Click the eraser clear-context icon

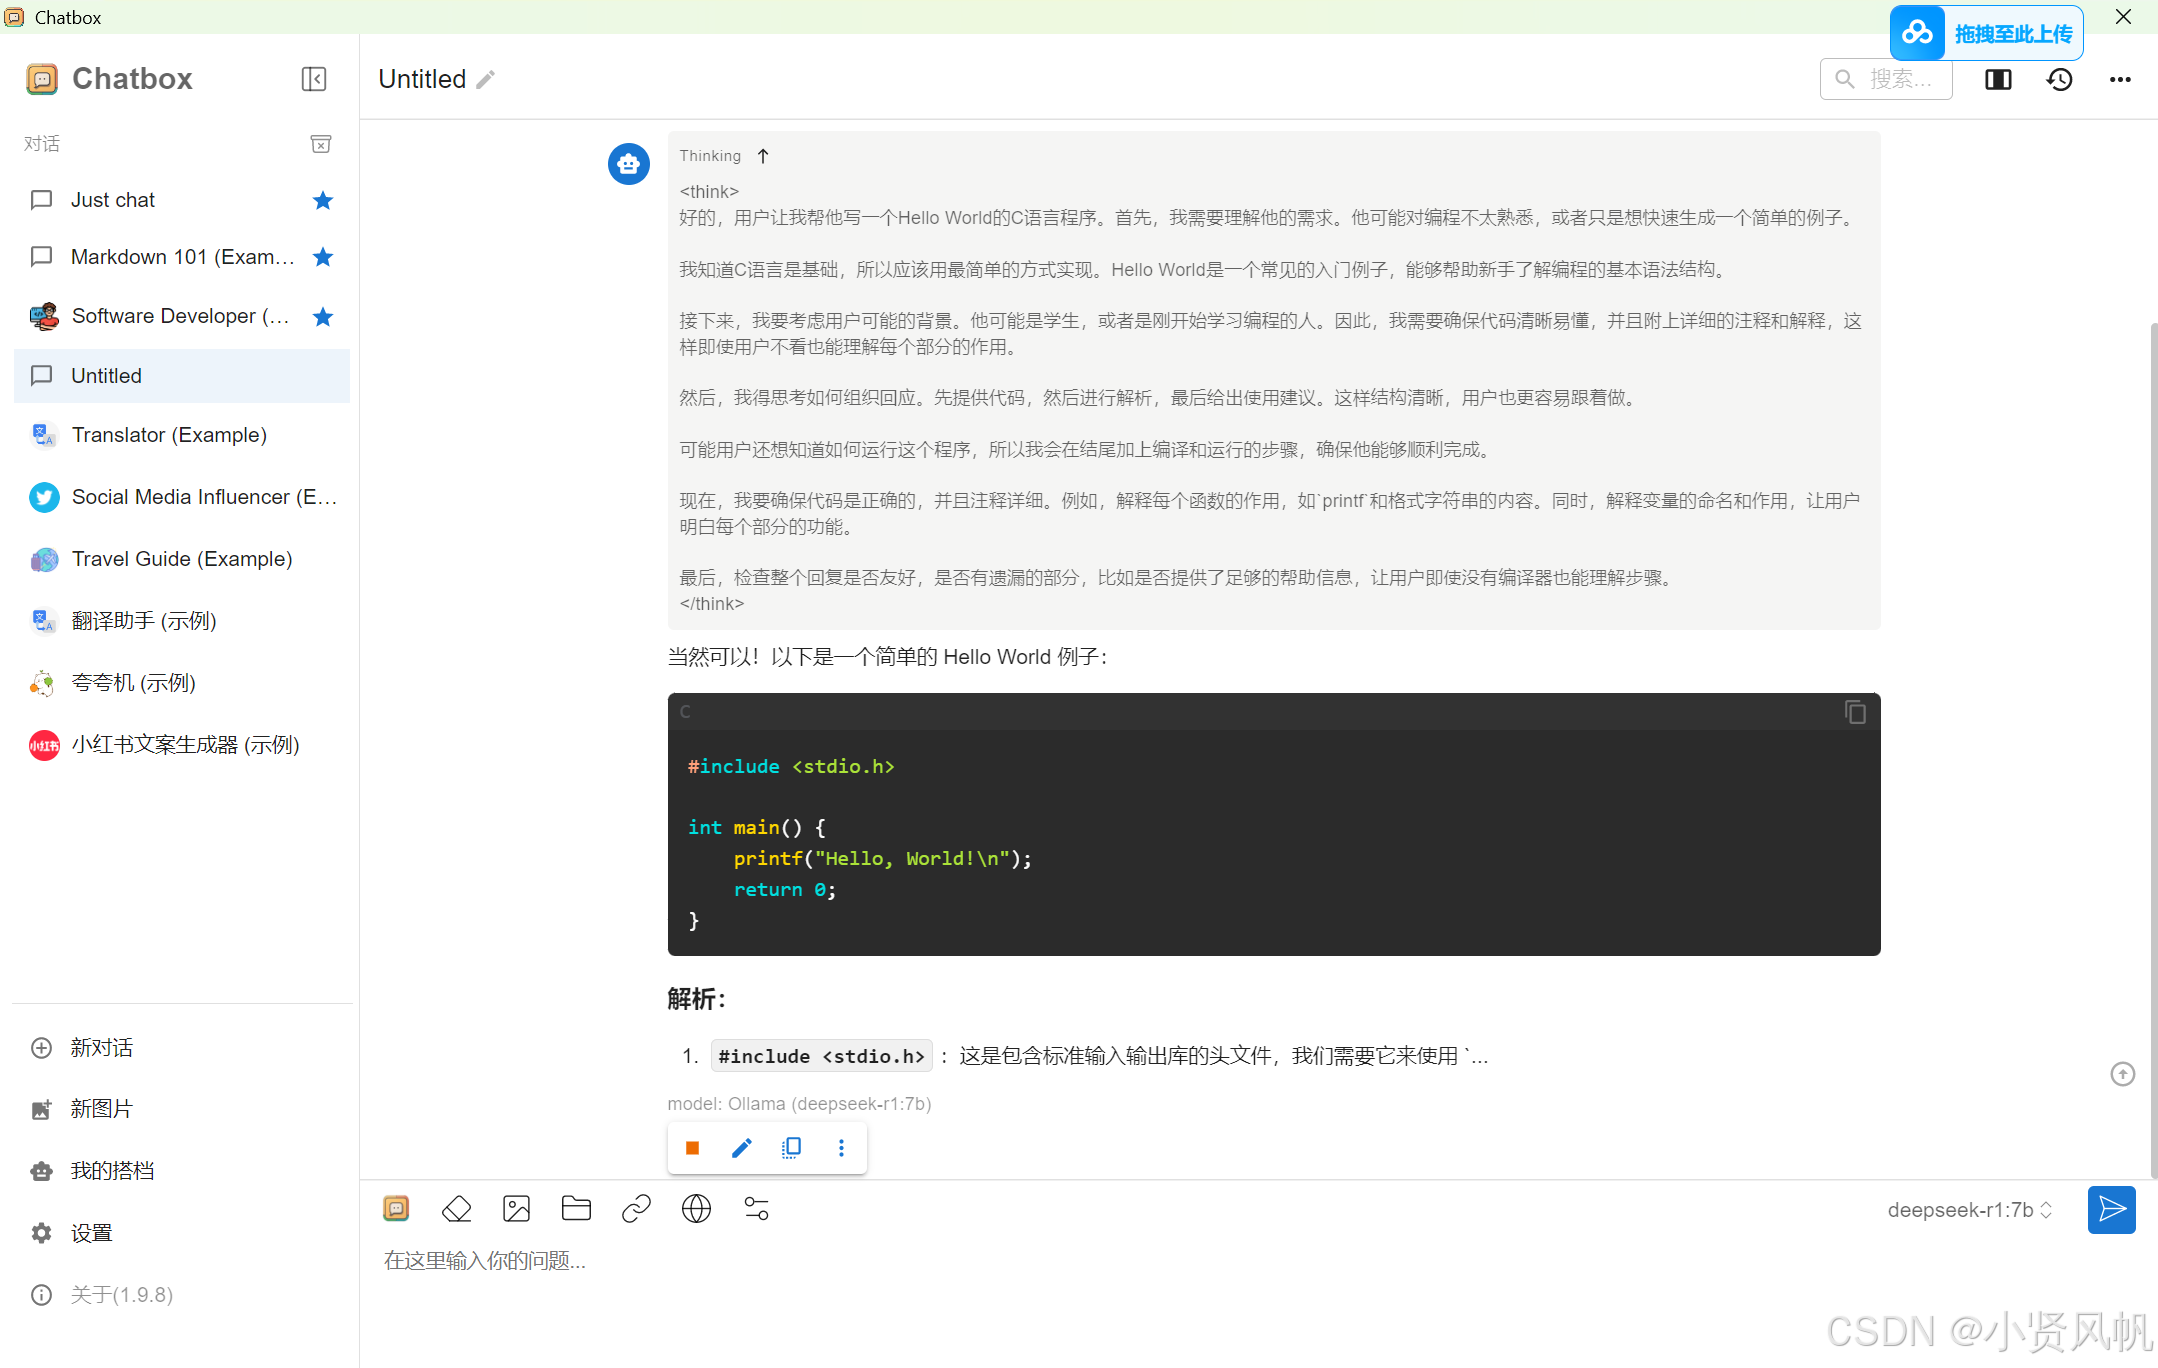456,1209
